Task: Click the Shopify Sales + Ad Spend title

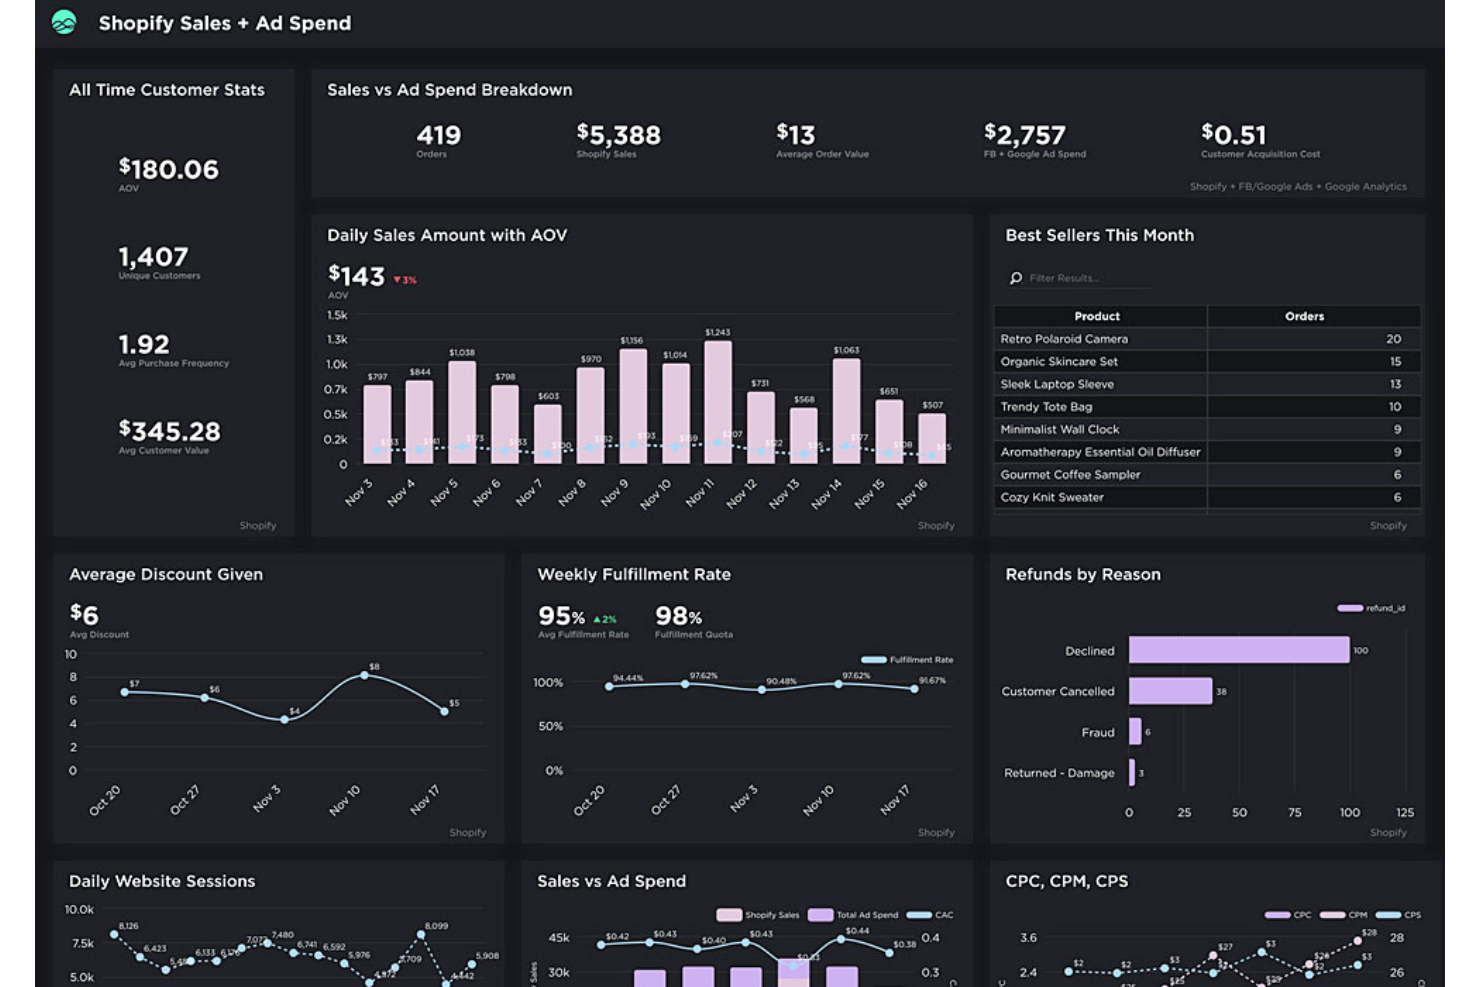Action: coord(225,23)
